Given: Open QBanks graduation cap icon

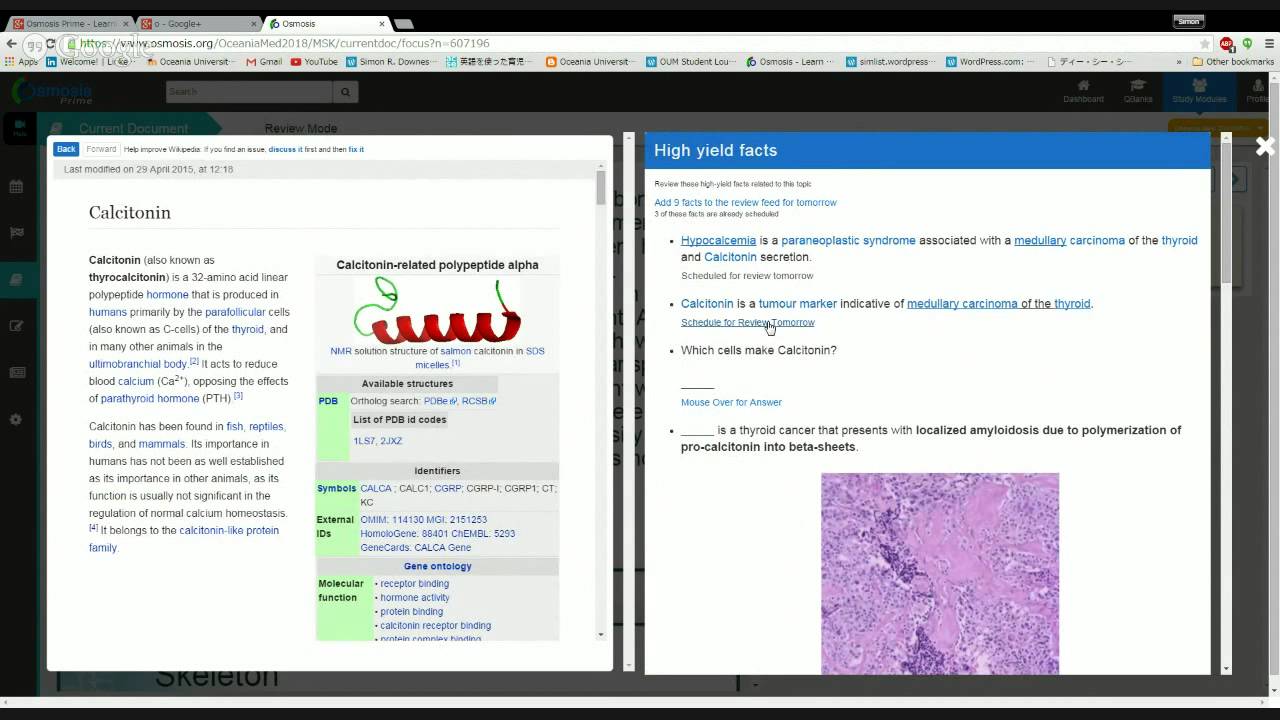Looking at the screenshot, I should [1138, 91].
